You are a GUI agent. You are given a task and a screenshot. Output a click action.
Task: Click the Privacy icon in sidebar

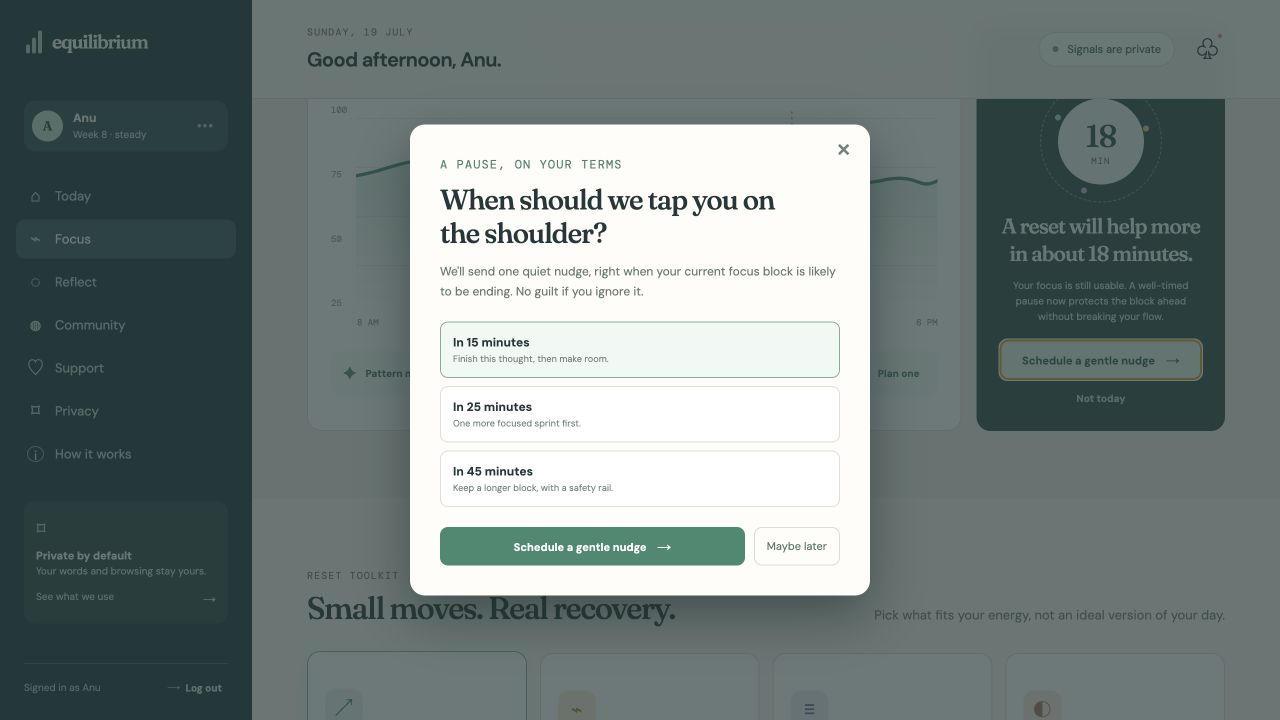36,411
